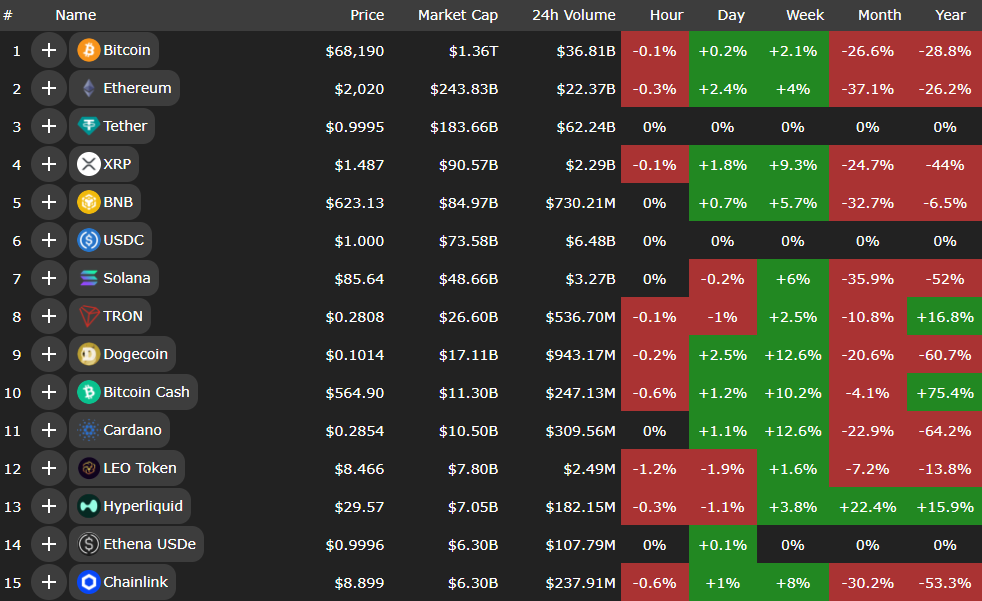Click the Hyperliquid logo icon
This screenshot has height=601, width=982.
[88, 506]
